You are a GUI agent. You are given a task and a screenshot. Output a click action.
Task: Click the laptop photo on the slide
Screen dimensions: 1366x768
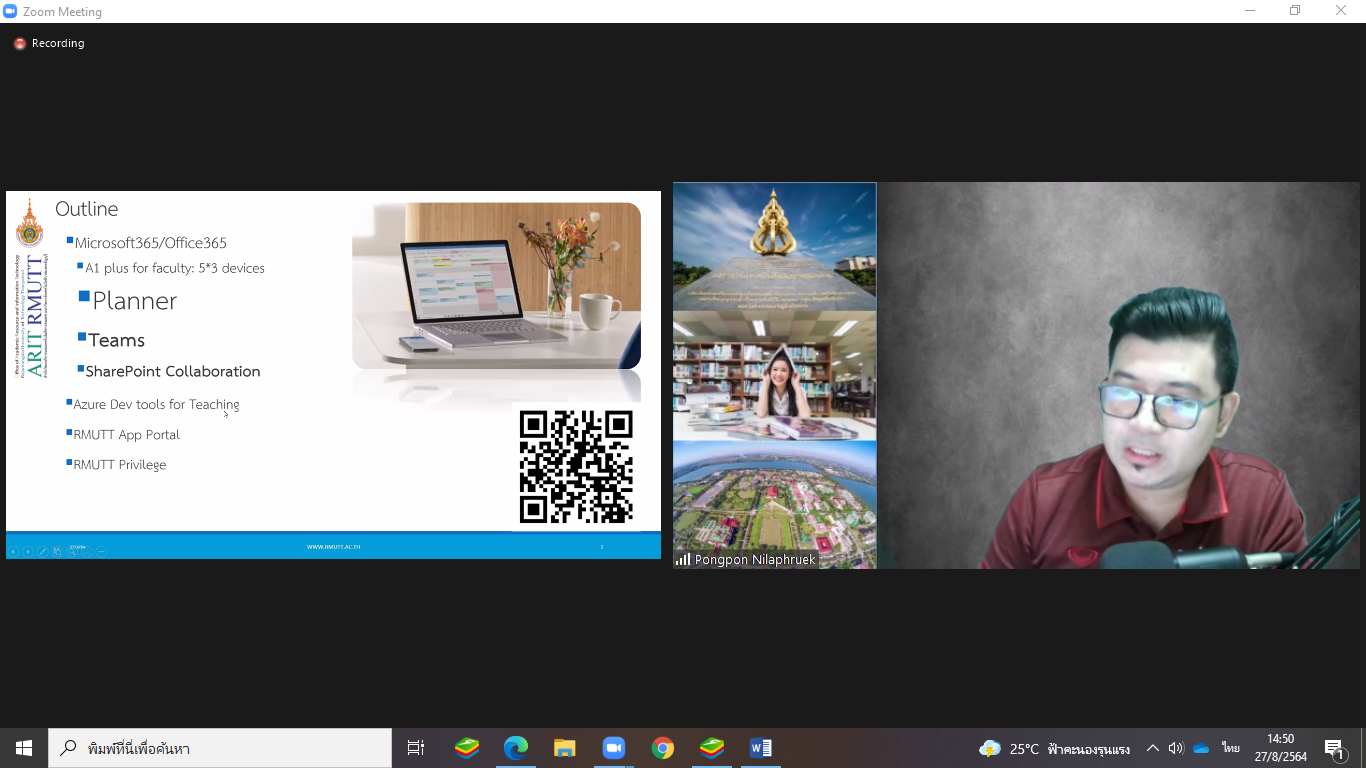click(496, 286)
